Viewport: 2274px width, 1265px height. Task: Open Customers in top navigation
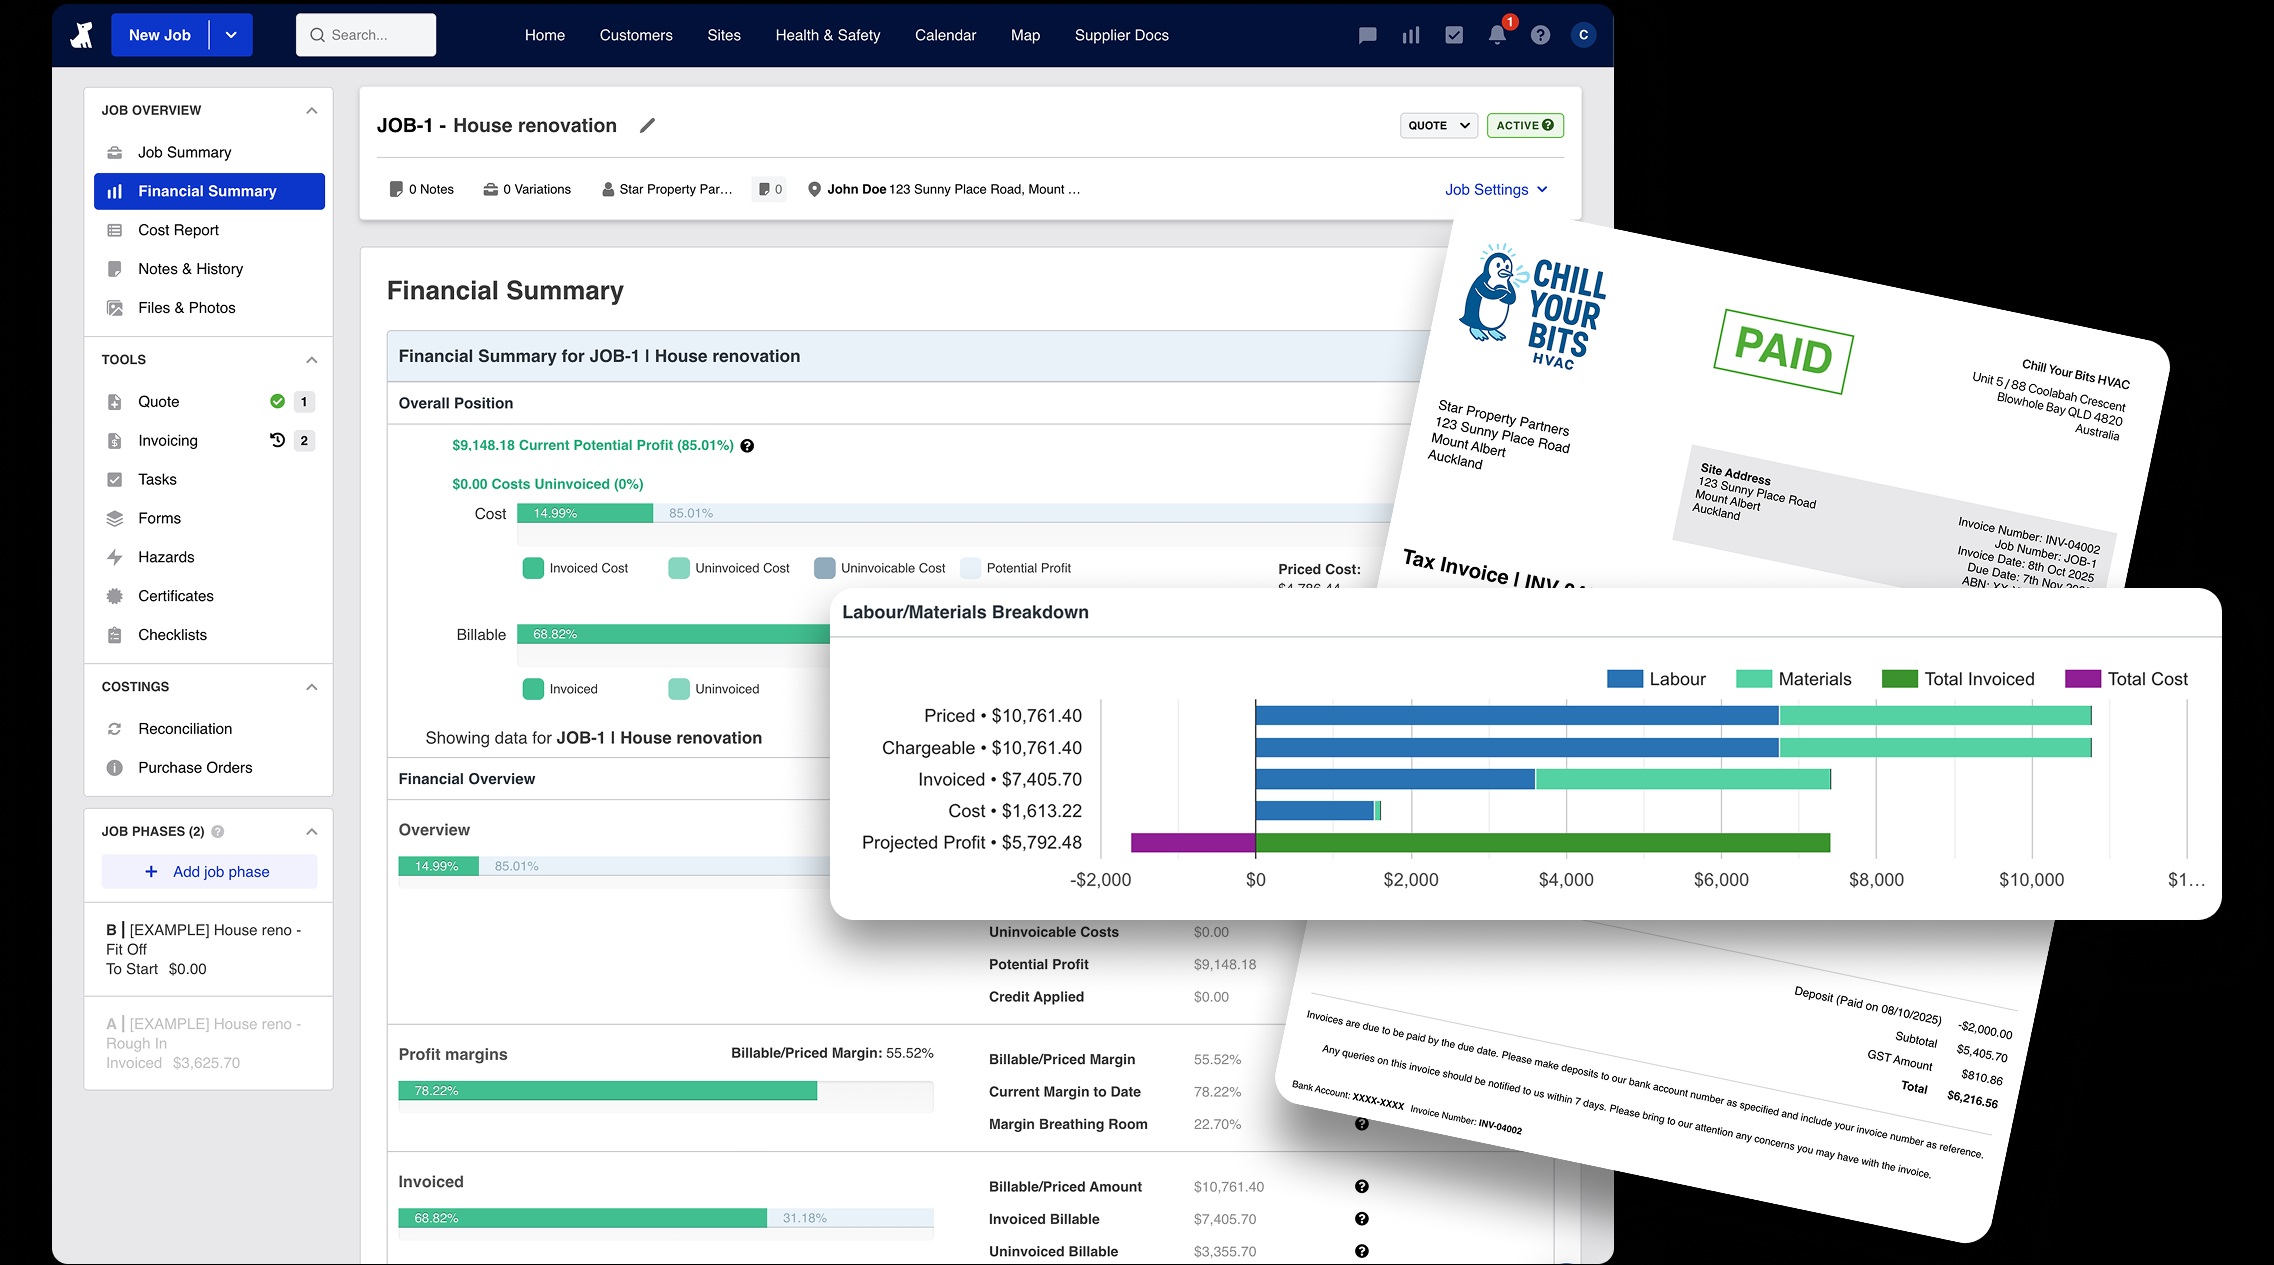pos(636,35)
